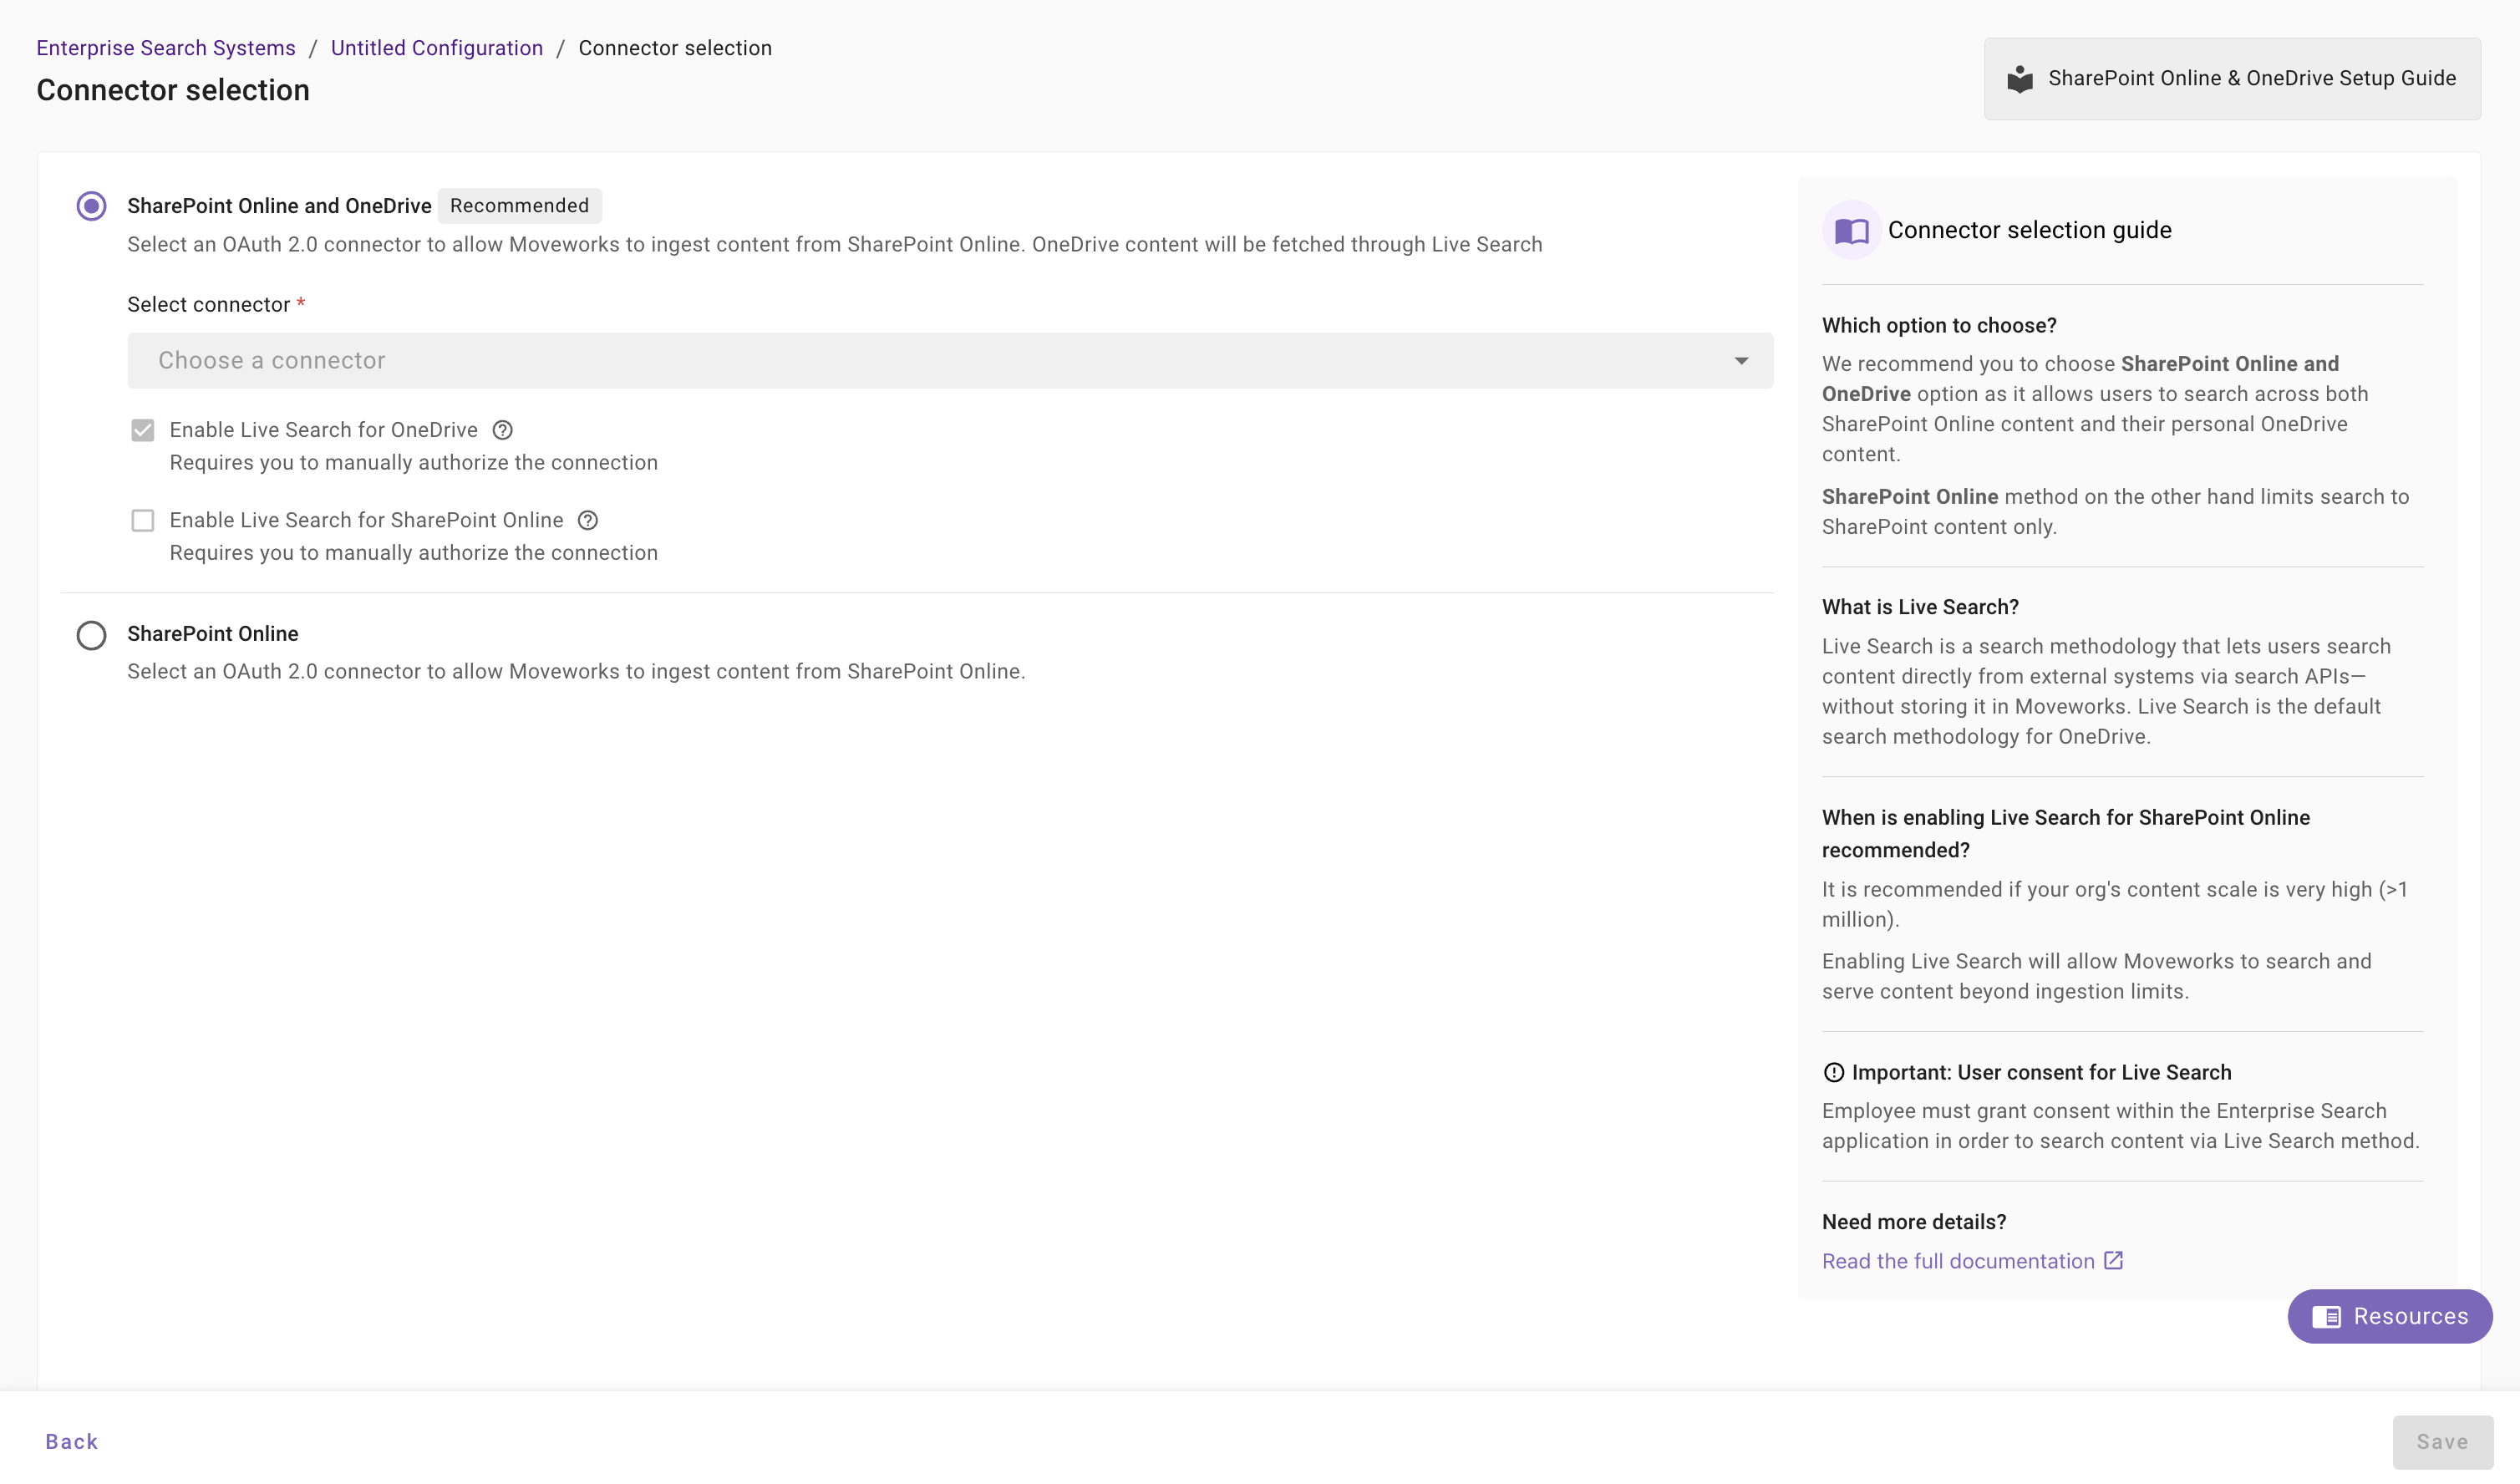Toggle Enable Live Search for OneDrive checkbox

click(143, 430)
